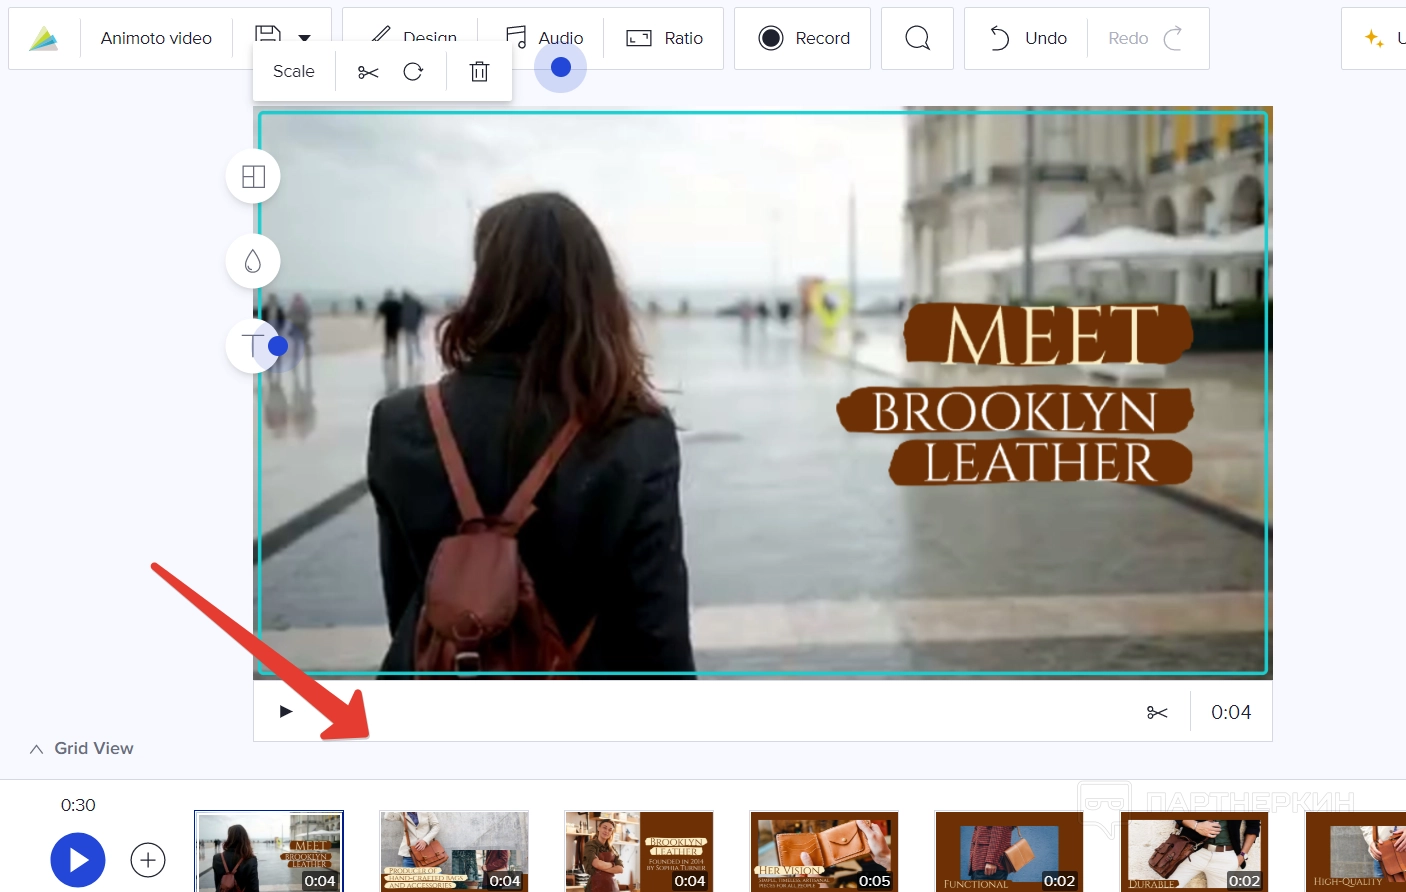This screenshot has height=892, width=1406.
Task: Click the search magnifier icon
Action: [917, 39]
